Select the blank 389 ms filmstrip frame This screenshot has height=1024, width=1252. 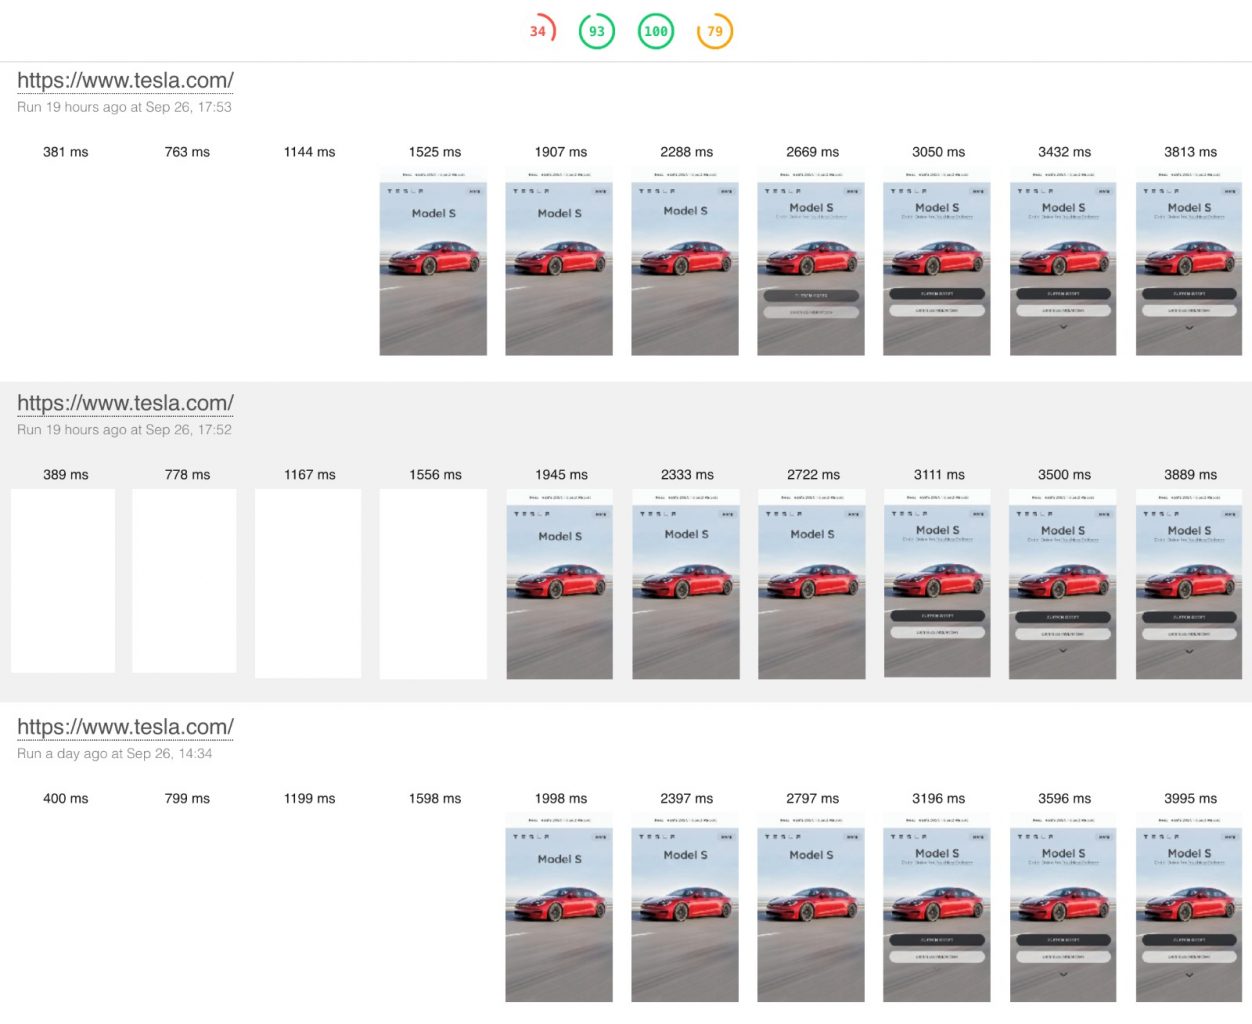pyautogui.click(x=63, y=581)
